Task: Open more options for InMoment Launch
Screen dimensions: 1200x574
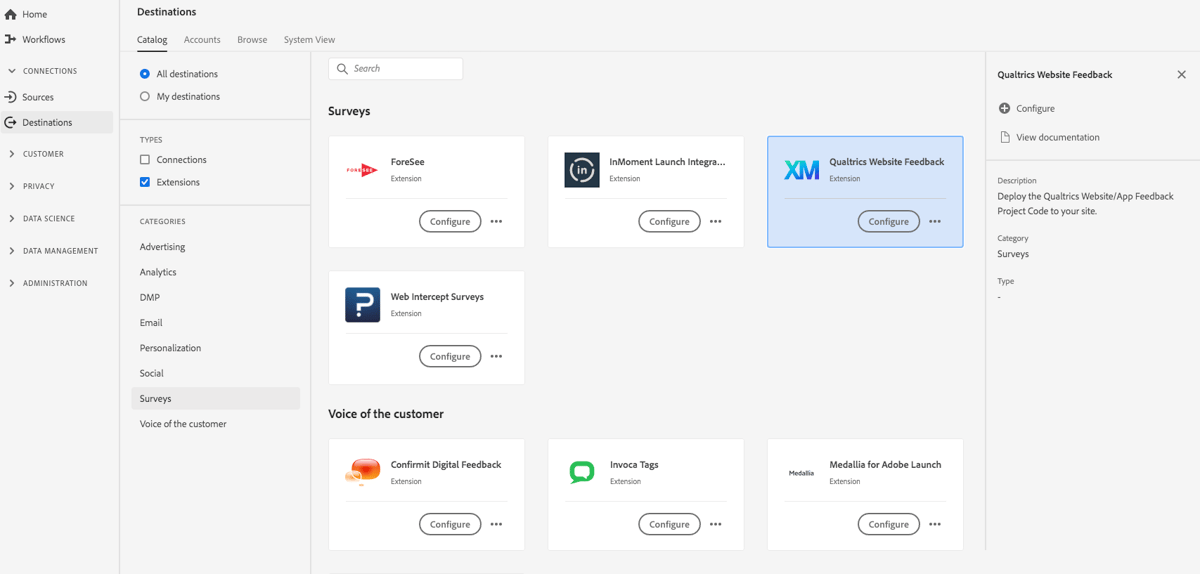Action: coord(715,221)
